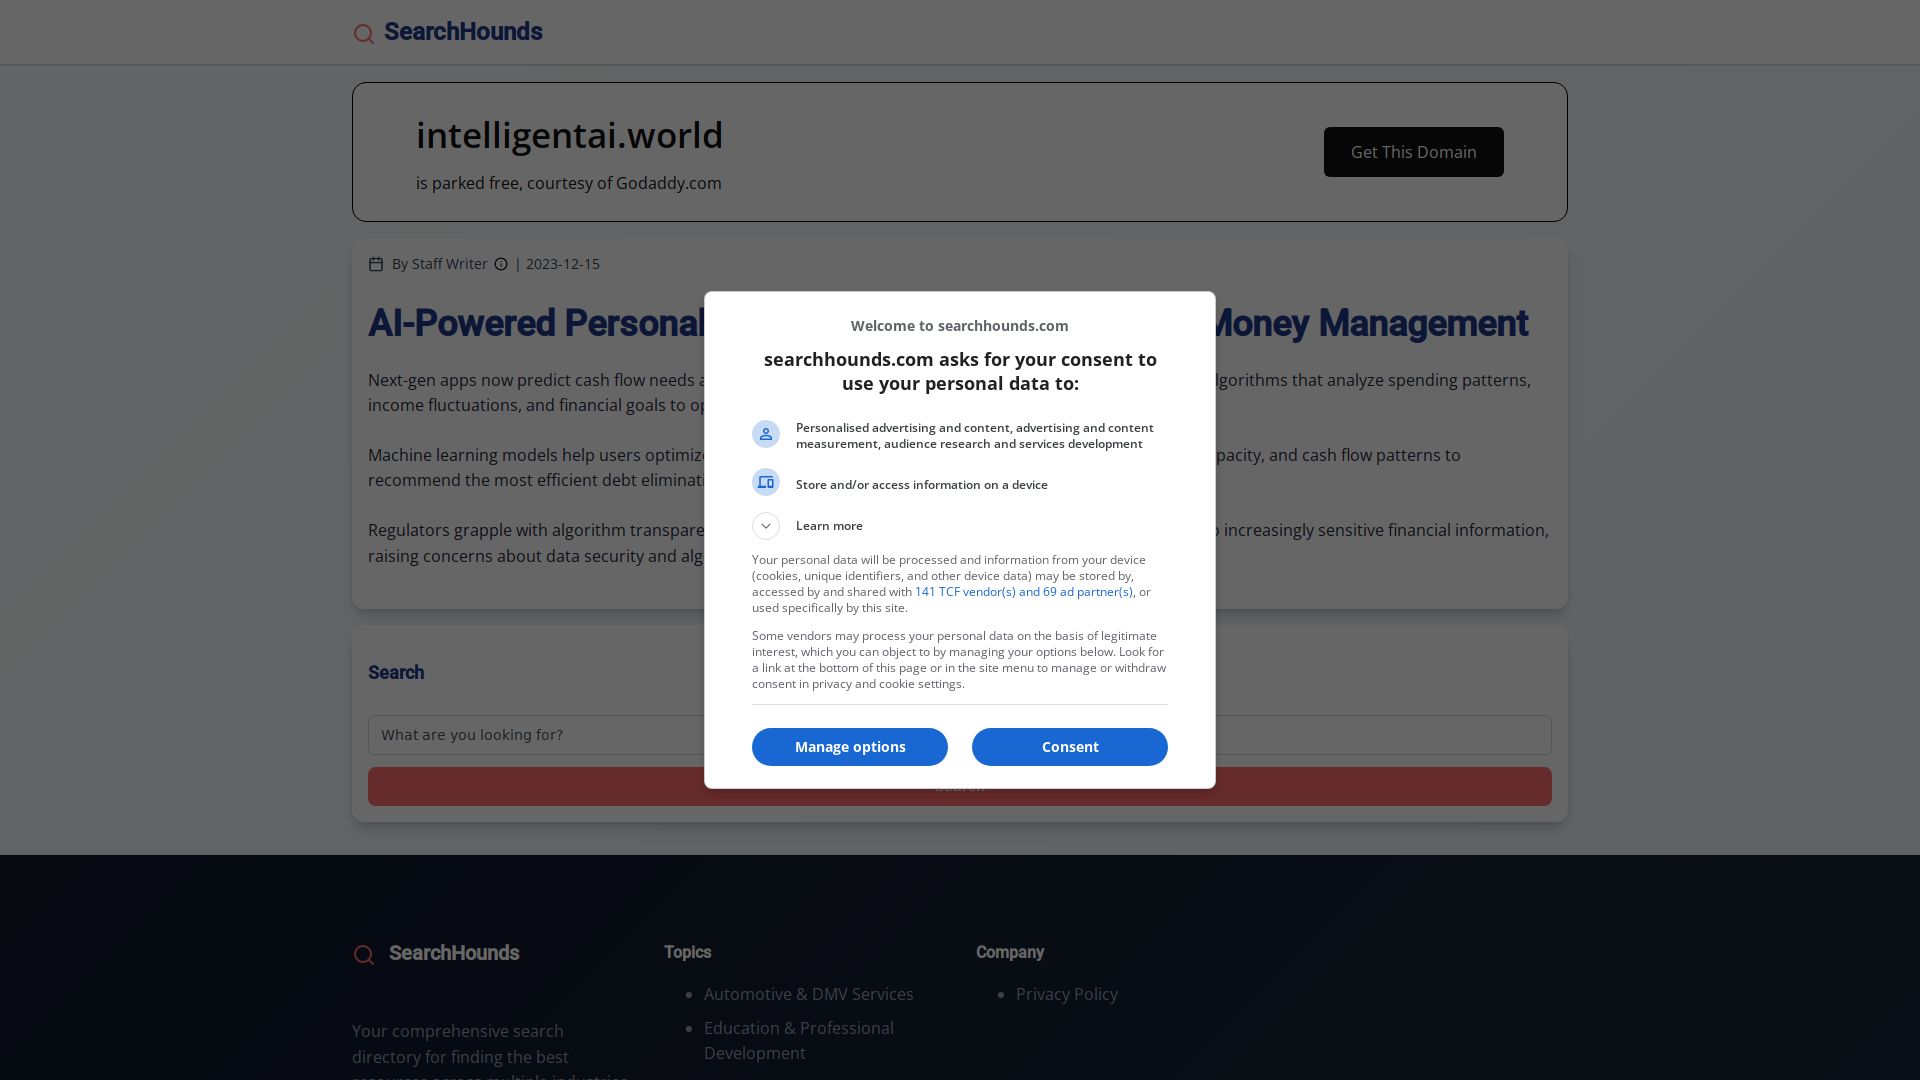1920x1080 pixels.
Task: Click Manage options in the consent dialog
Action: (849, 747)
